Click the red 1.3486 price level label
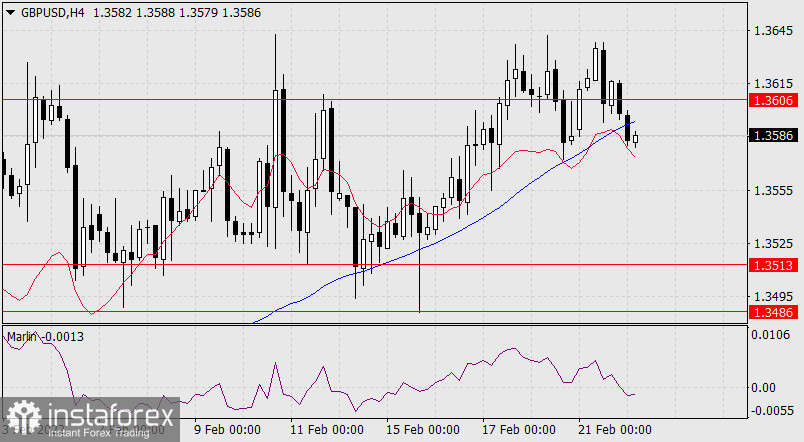 (774, 312)
